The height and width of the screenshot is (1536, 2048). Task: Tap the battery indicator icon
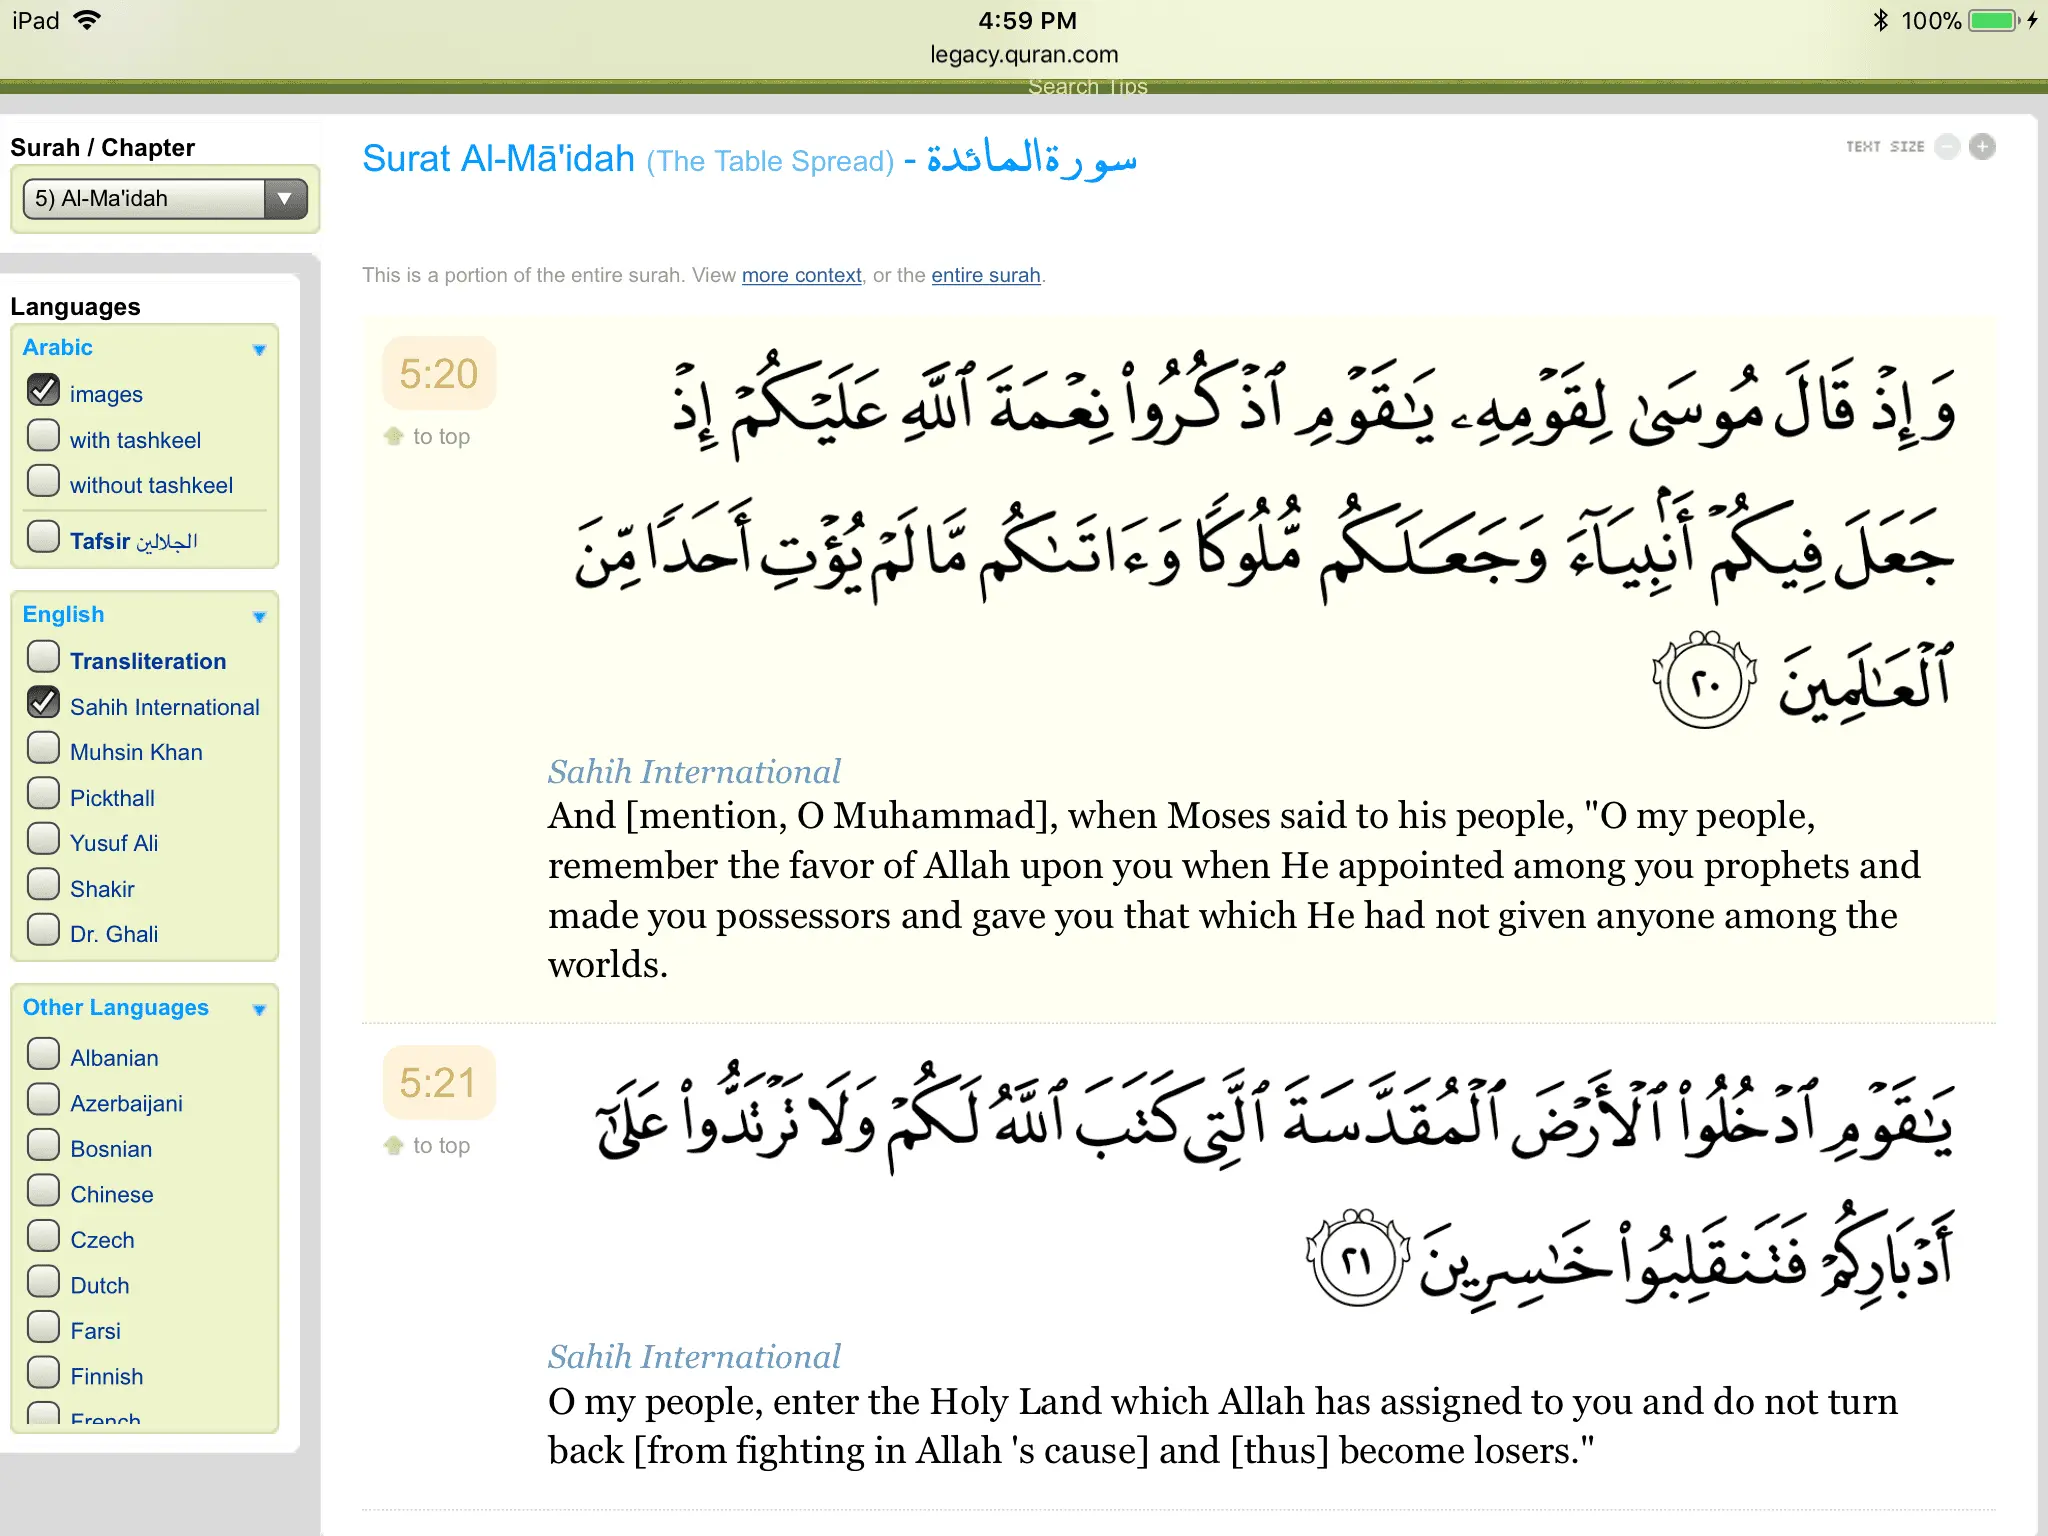click(1993, 21)
